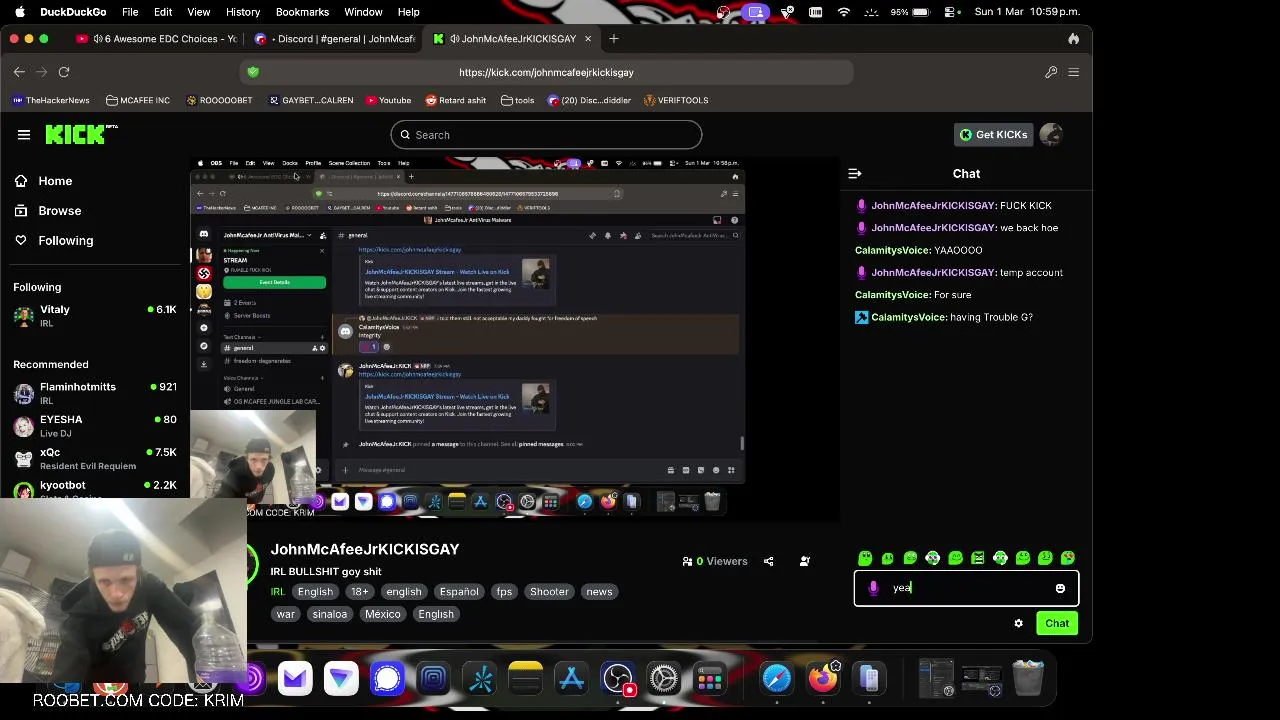Open the Youtube bookmark
Viewport: 1280px width, 720px height.
(x=388, y=100)
